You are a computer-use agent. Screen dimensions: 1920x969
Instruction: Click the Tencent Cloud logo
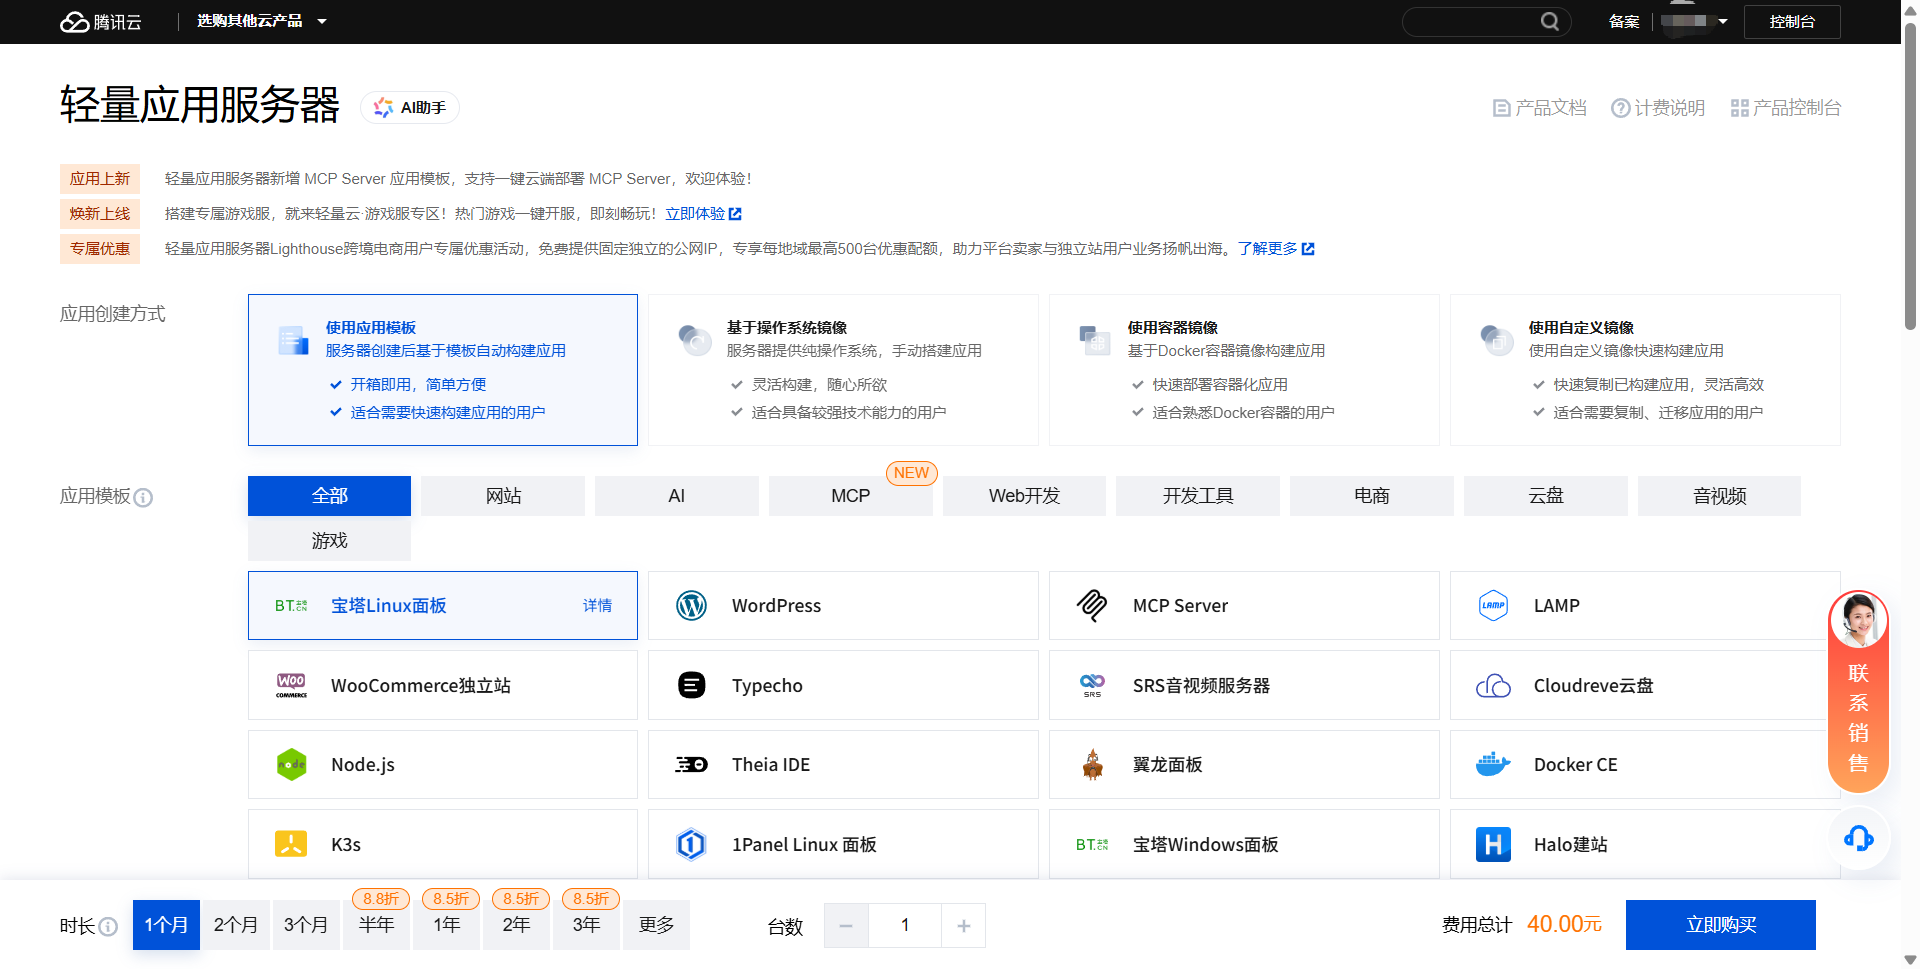click(x=101, y=22)
